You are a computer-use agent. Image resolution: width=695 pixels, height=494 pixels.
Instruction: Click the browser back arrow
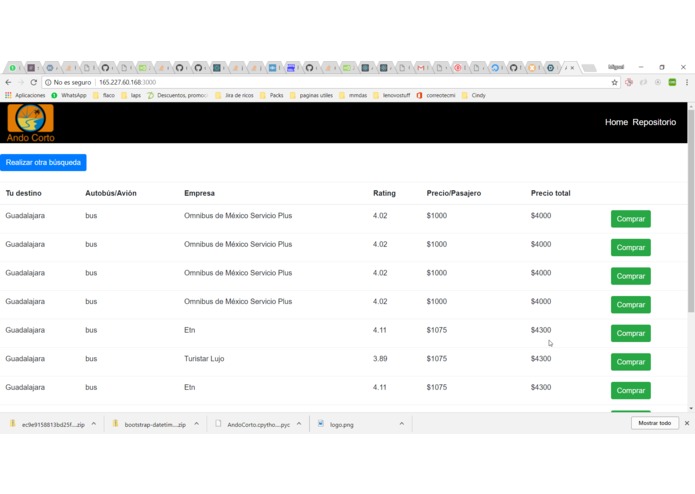(8, 82)
